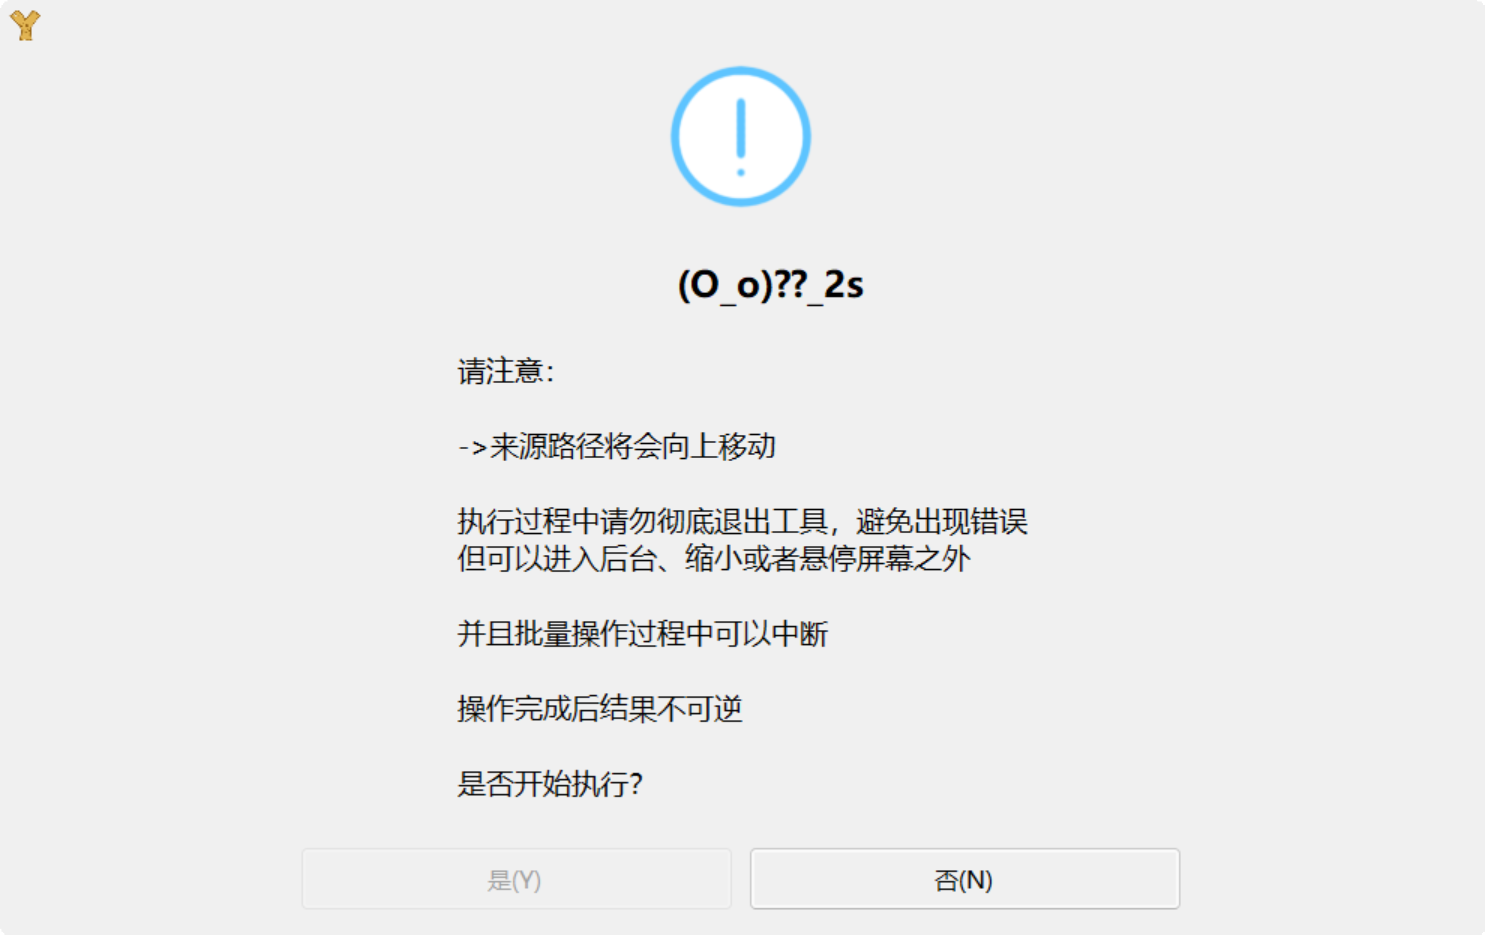Screen dimensions: 1485x935
Task: Click the question mark after 是否开始执行
Action: 635,783
